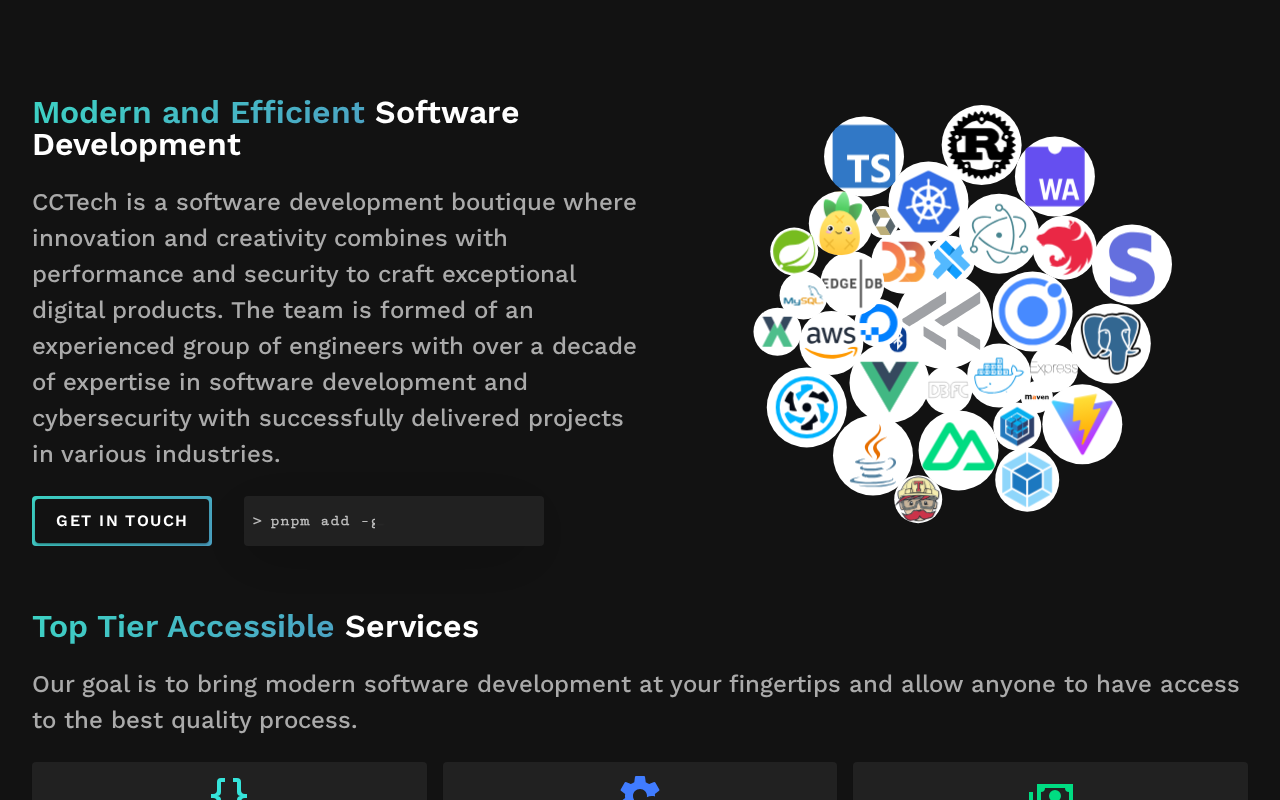Click the green Spring leaf logo
The width and height of the screenshot is (1280, 800).
pos(794,250)
